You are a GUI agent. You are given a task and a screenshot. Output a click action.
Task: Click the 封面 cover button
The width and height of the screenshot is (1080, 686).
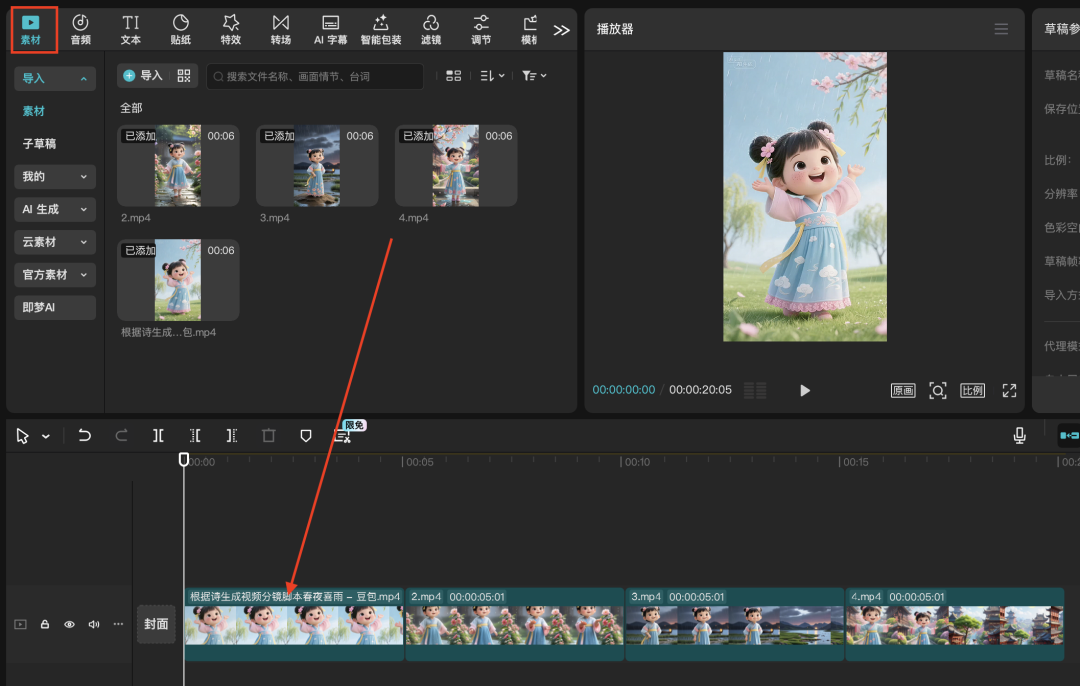pyautogui.click(x=156, y=624)
